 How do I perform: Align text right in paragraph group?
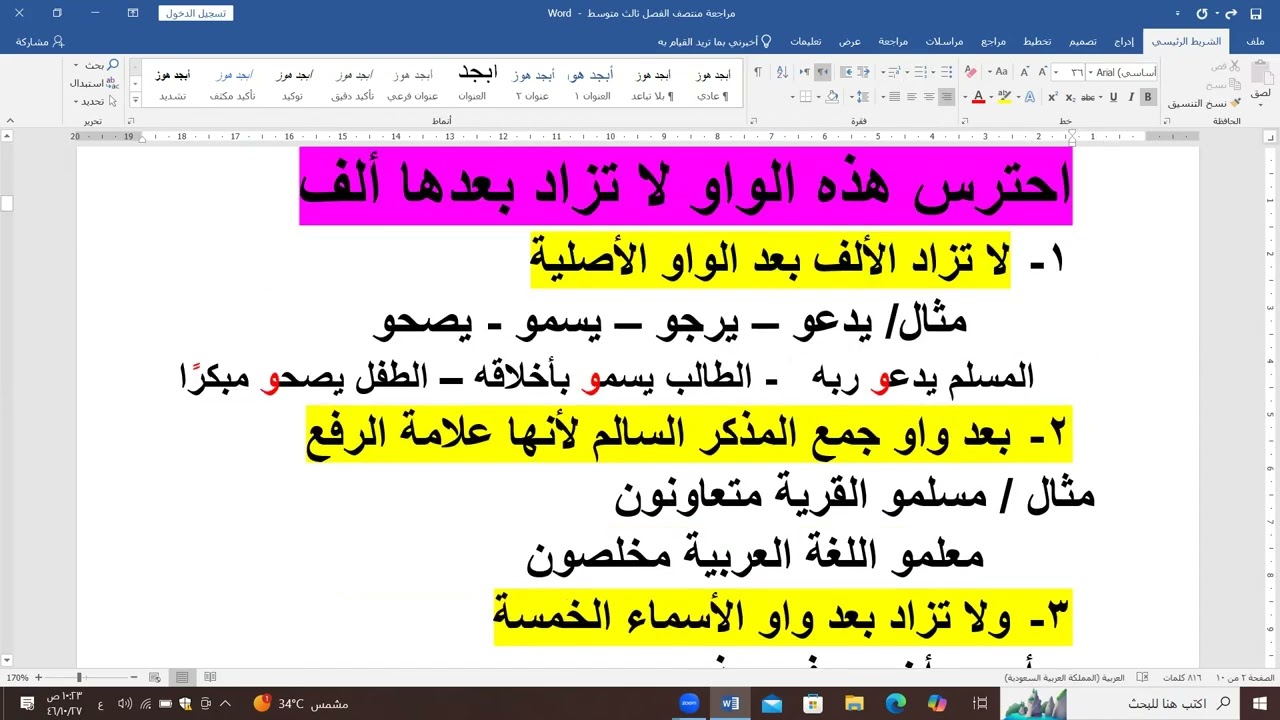[x=946, y=97]
